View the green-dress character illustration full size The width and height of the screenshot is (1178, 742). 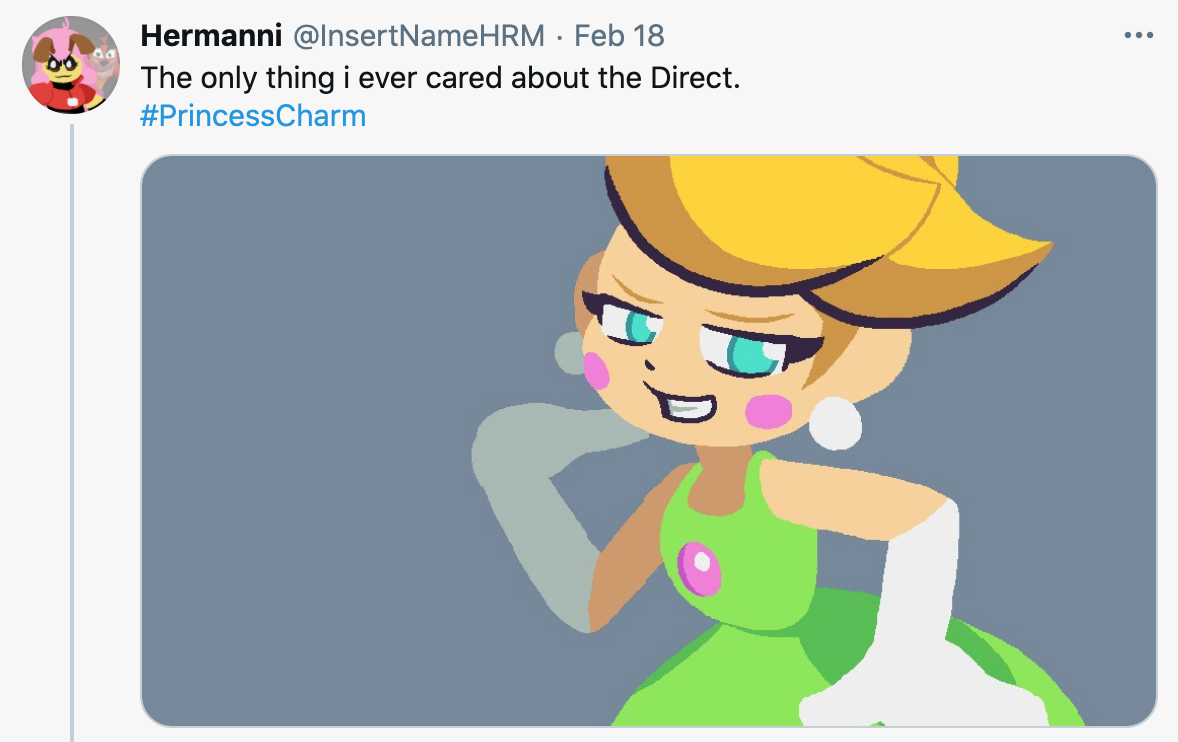pos(650,440)
